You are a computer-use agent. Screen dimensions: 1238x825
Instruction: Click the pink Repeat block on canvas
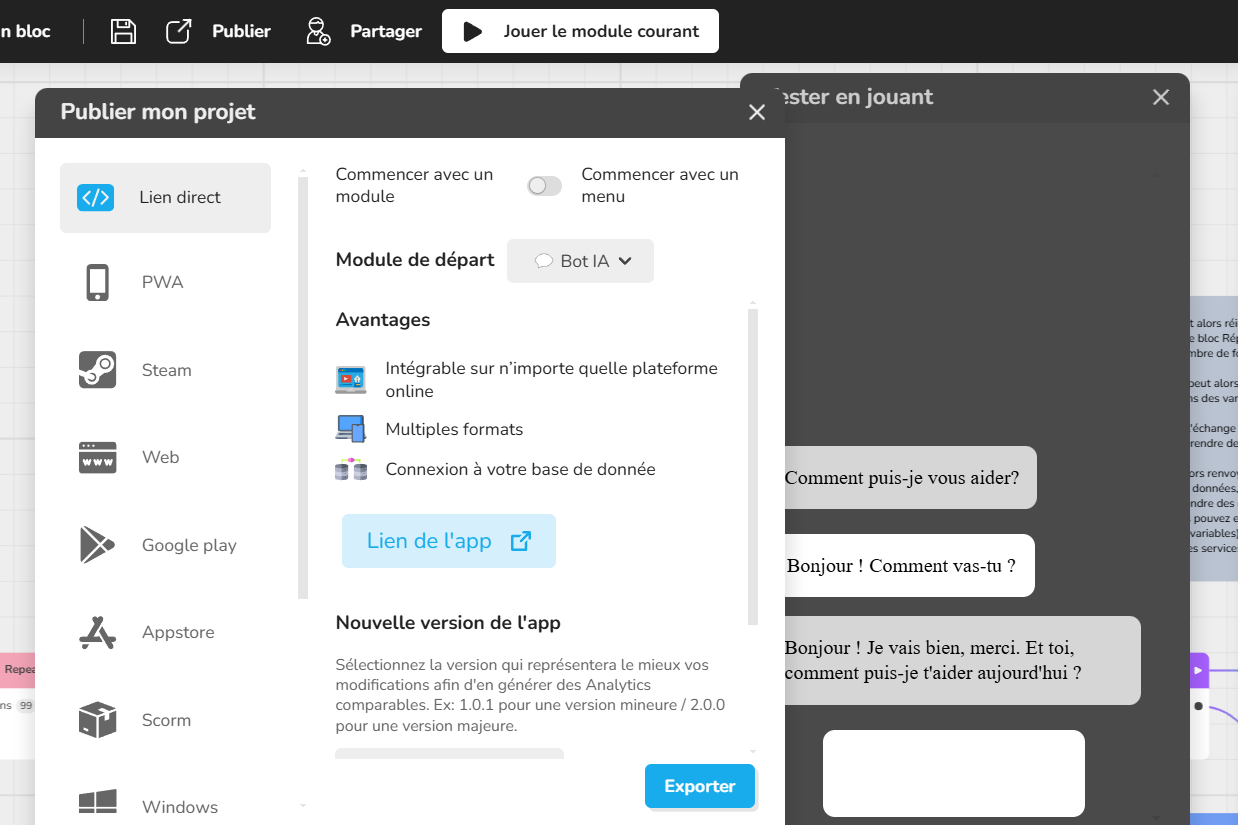click(17, 669)
